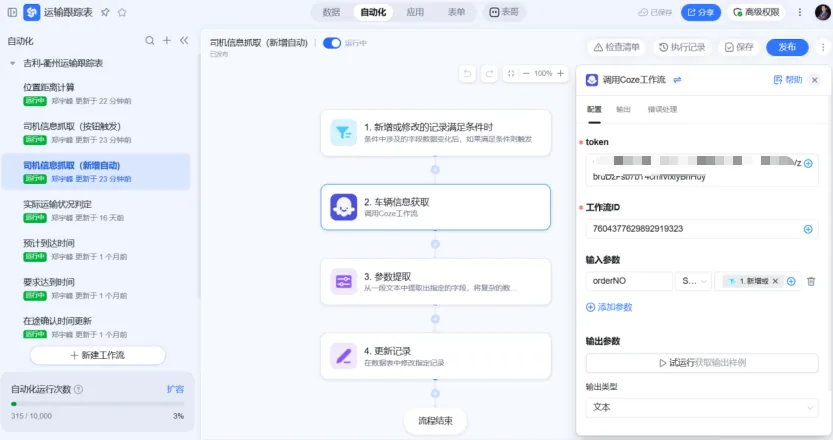Switch to the 自动化 tab
Image resolution: width=833 pixels, height=440 pixels.
373,12
